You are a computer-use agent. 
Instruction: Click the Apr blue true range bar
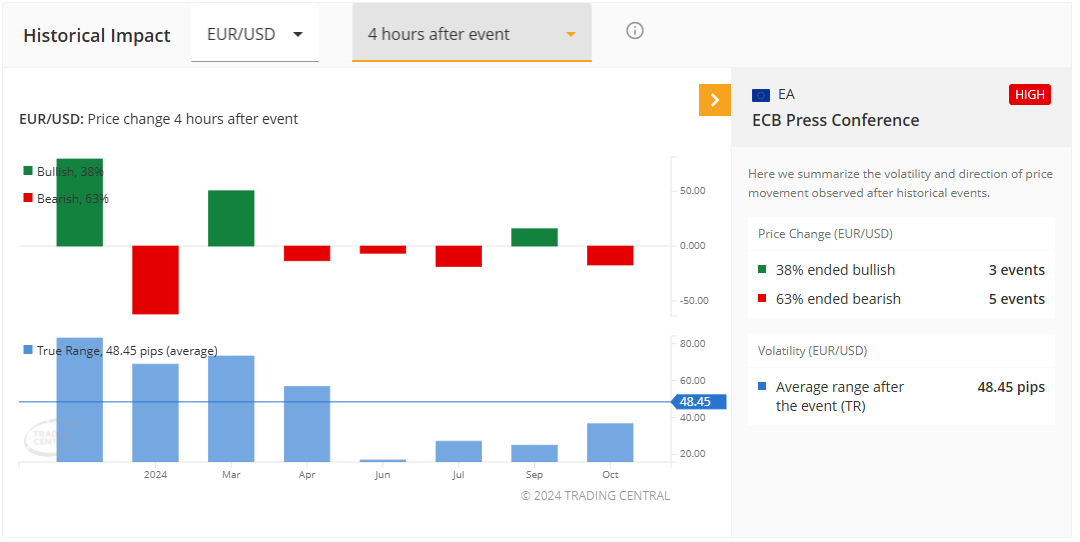click(307, 424)
